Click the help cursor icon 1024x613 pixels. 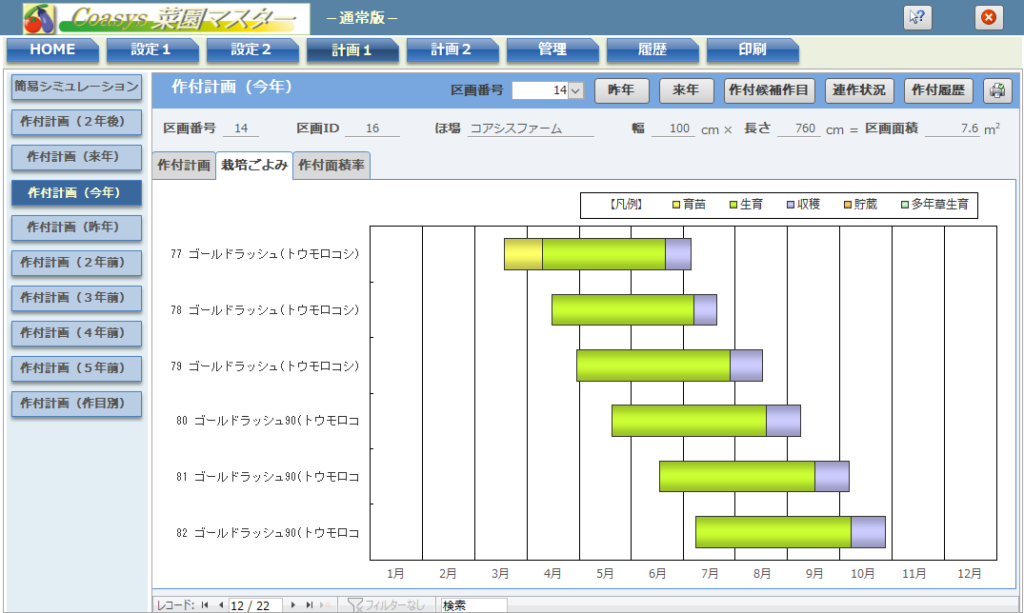pos(917,17)
